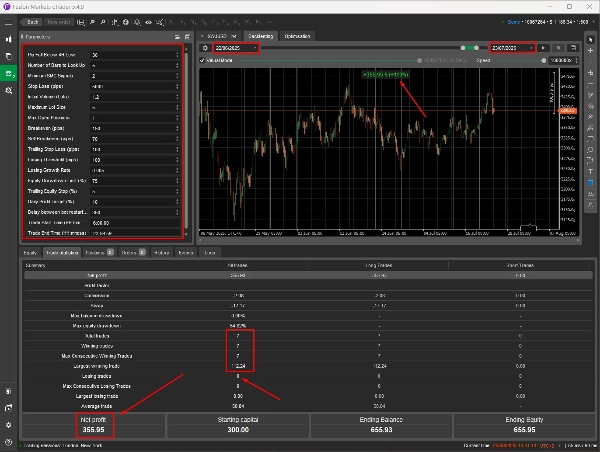Open the Trade section in the left sidebar
Screen dimensions: 600x452
pyautogui.click(x=8, y=39)
